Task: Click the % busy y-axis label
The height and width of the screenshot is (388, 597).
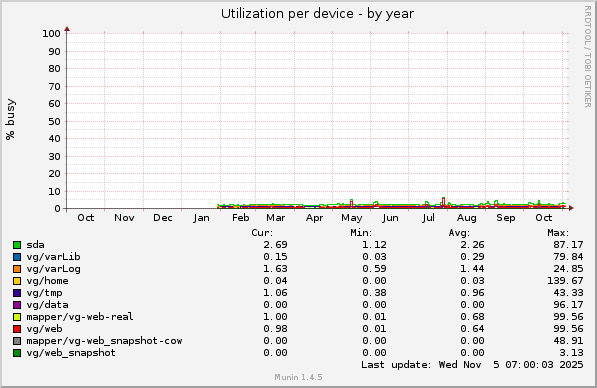Action: coord(11,119)
